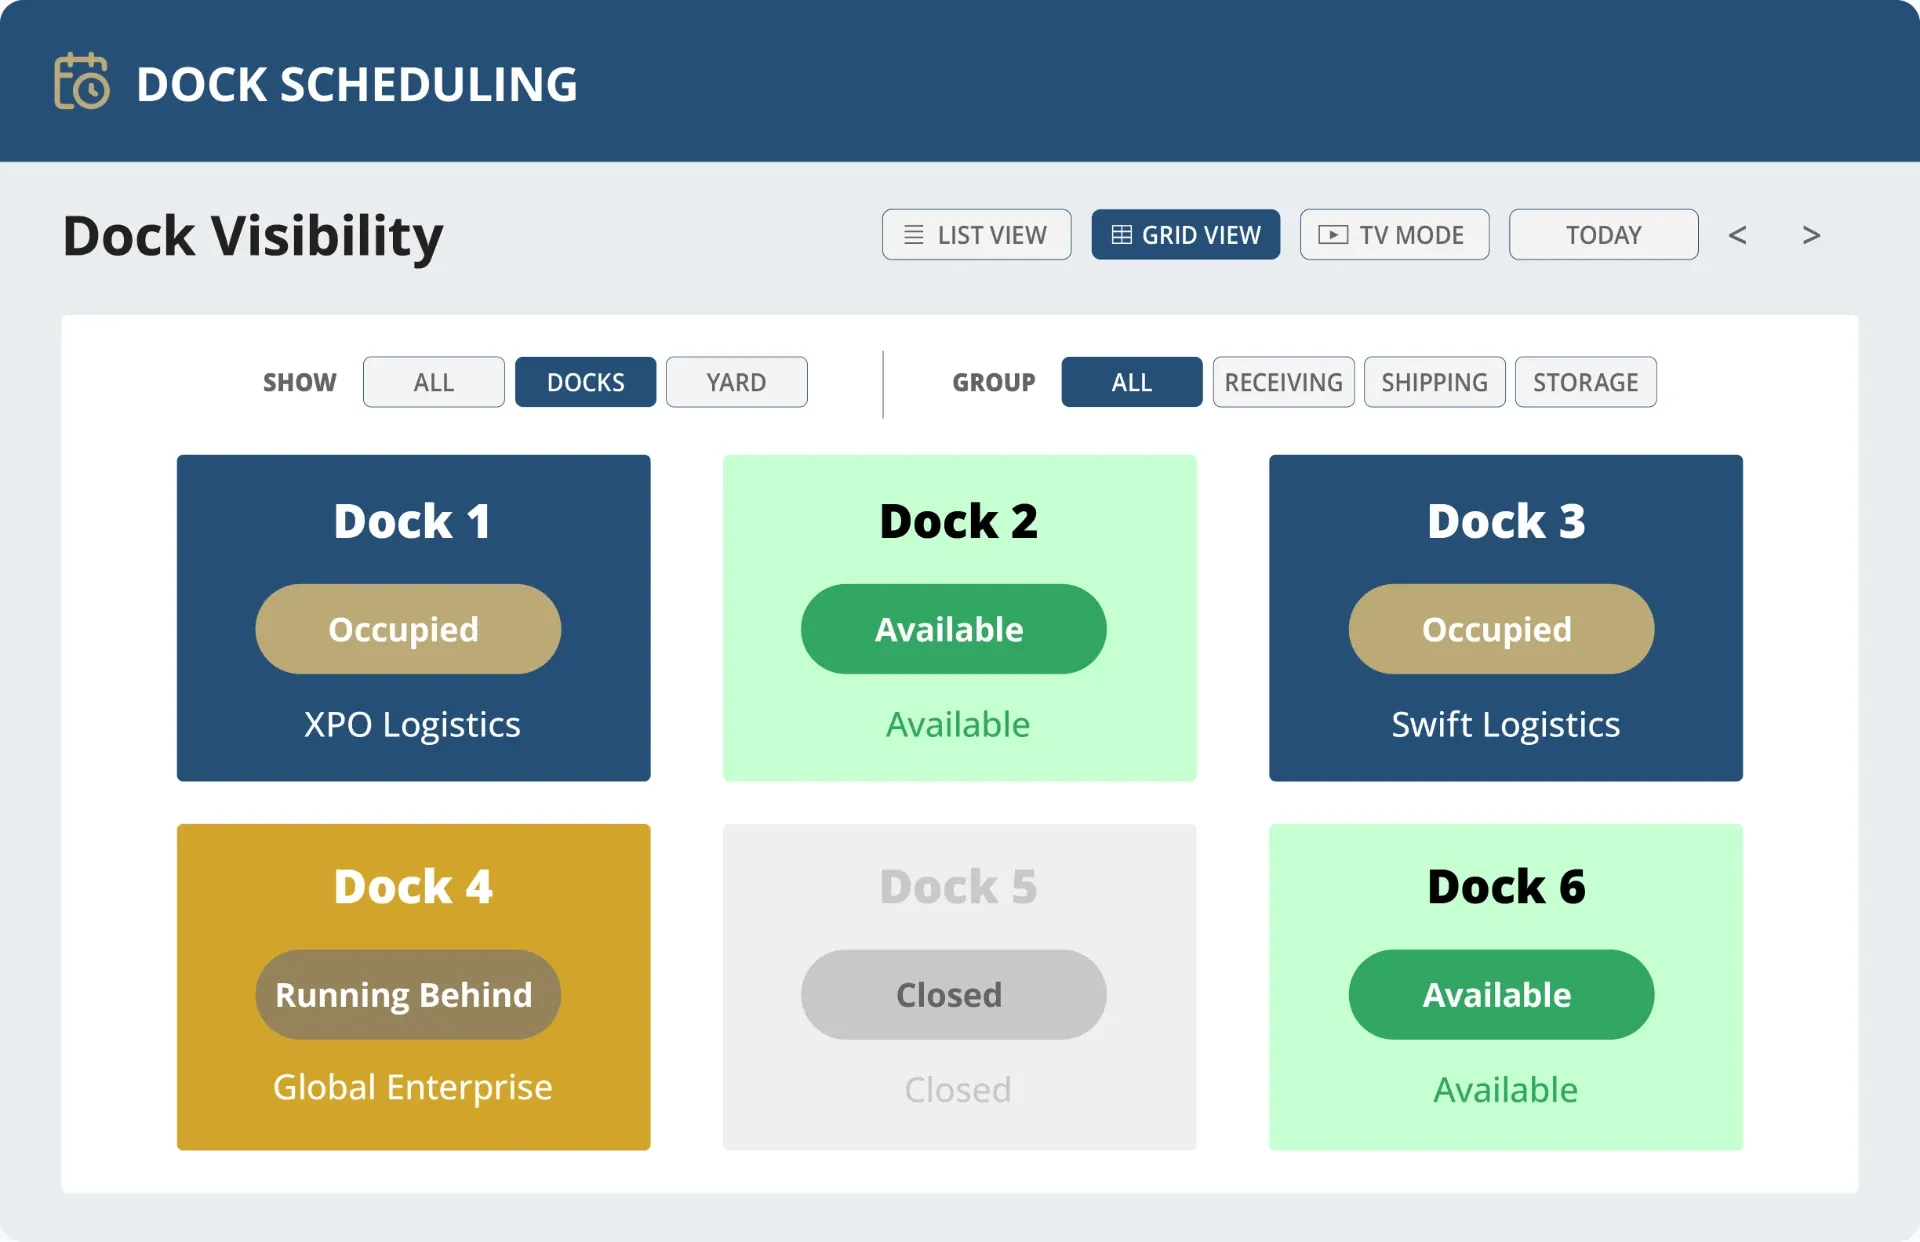This screenshot has width=1920, height=1242.
Task: Go to next day arrow
Action: click(1811, 235)
